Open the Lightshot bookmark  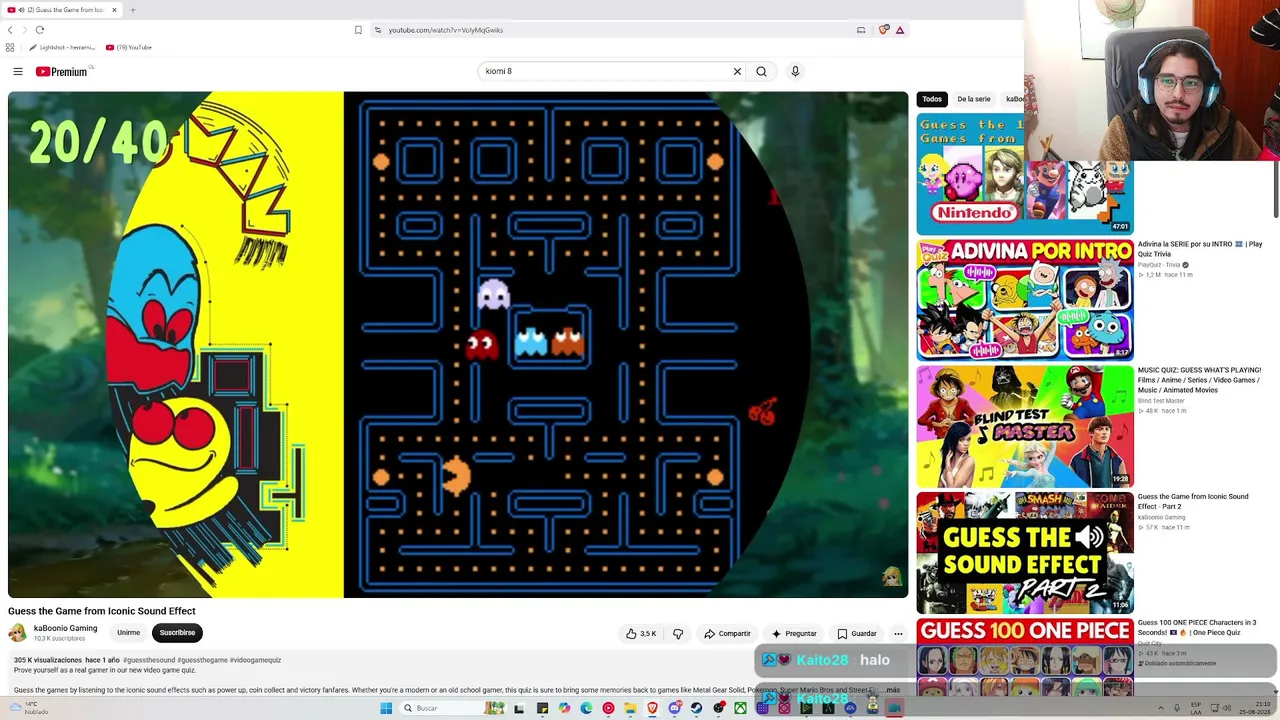[x=62, y=47]
